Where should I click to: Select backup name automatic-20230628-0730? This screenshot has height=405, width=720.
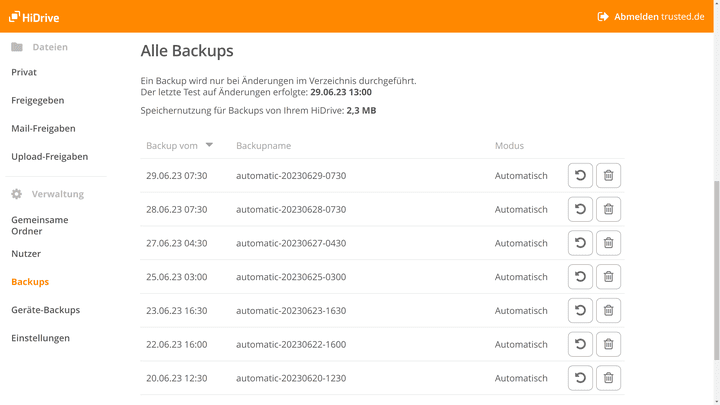pos(291,209)
